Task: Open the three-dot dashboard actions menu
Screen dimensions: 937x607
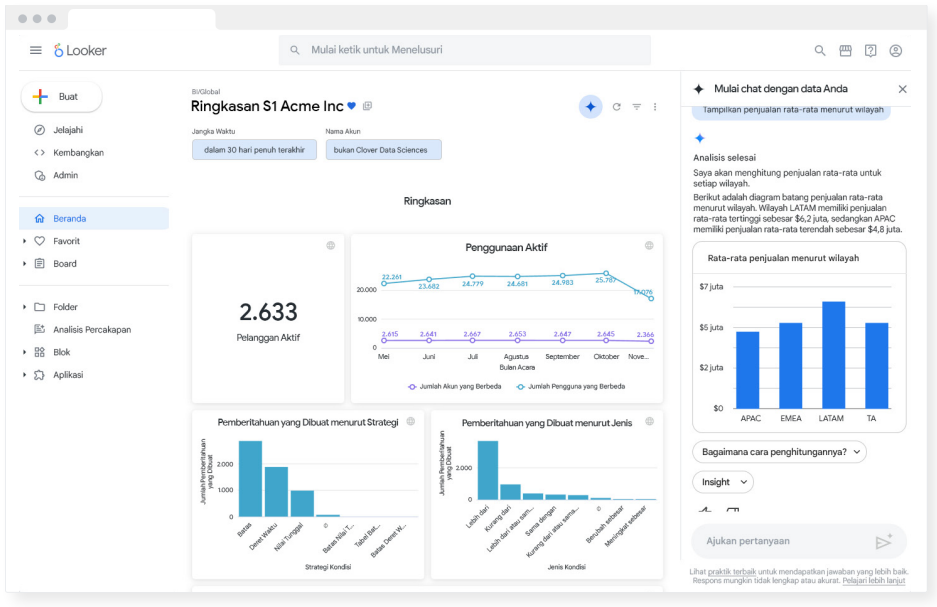Action: coord(655,107)
